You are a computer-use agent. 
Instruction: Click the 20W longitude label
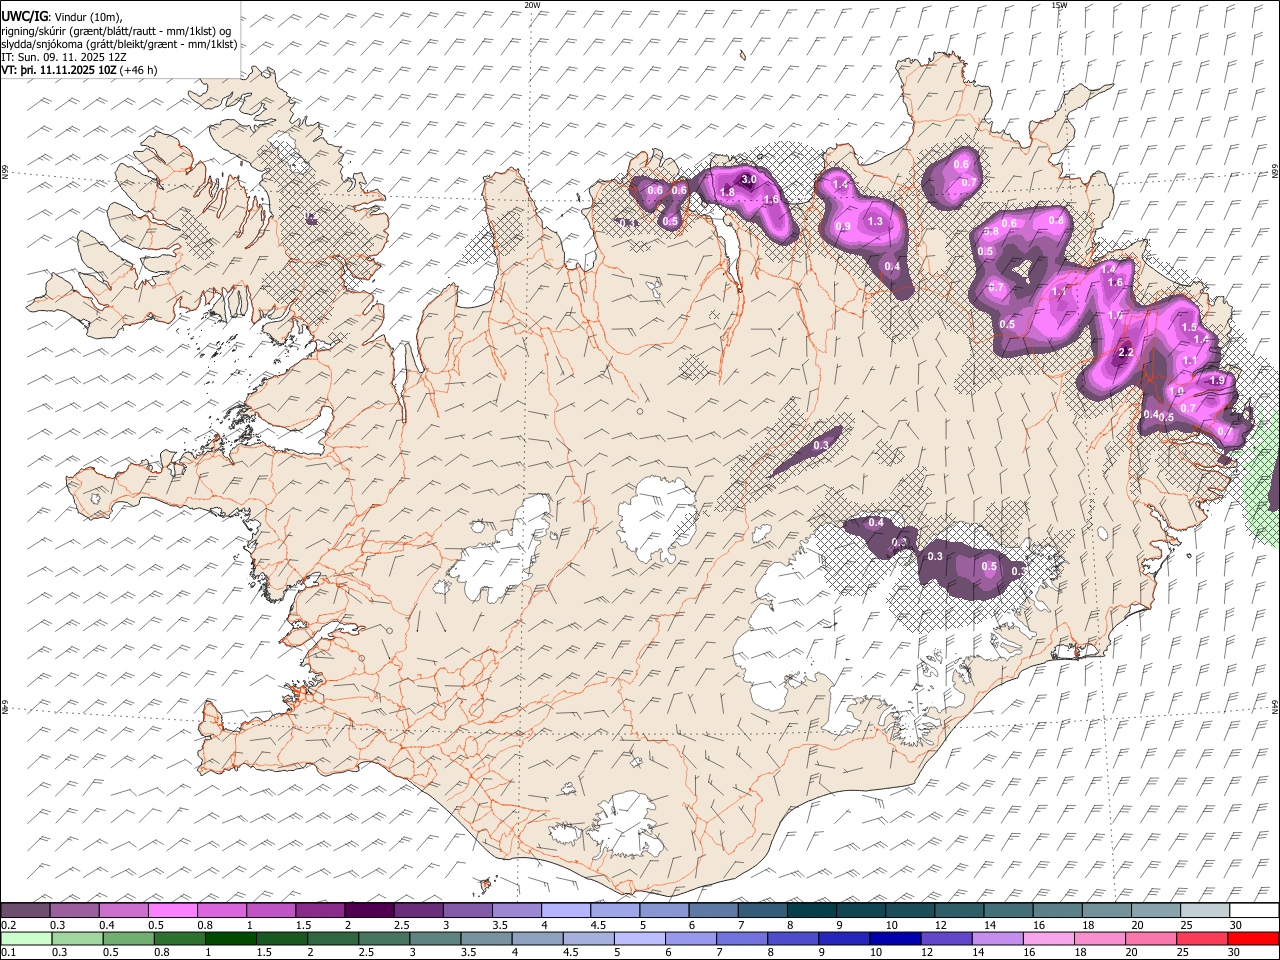click(532, 5)
